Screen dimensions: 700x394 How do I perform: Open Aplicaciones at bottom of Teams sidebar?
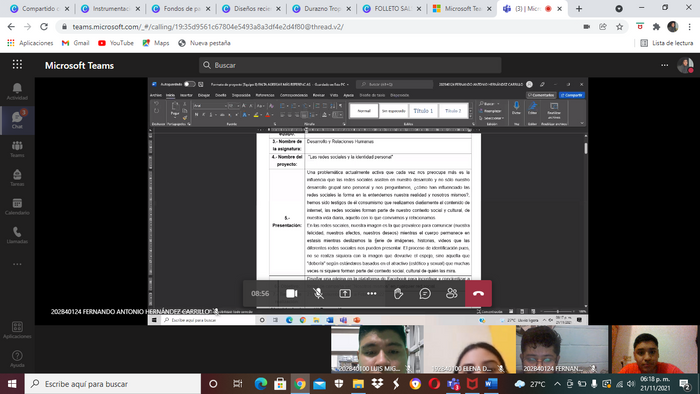coord(17,330)
